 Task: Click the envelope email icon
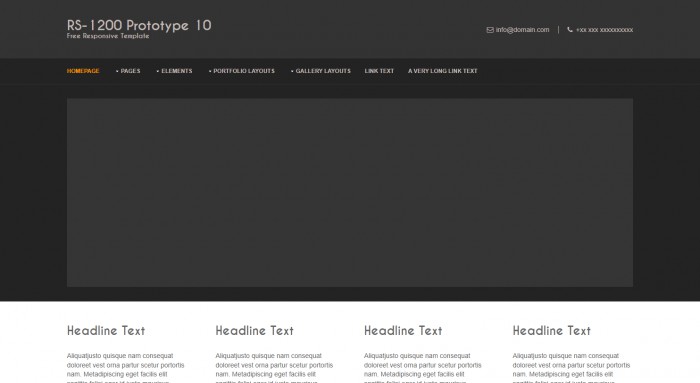[x=490, y=30]
